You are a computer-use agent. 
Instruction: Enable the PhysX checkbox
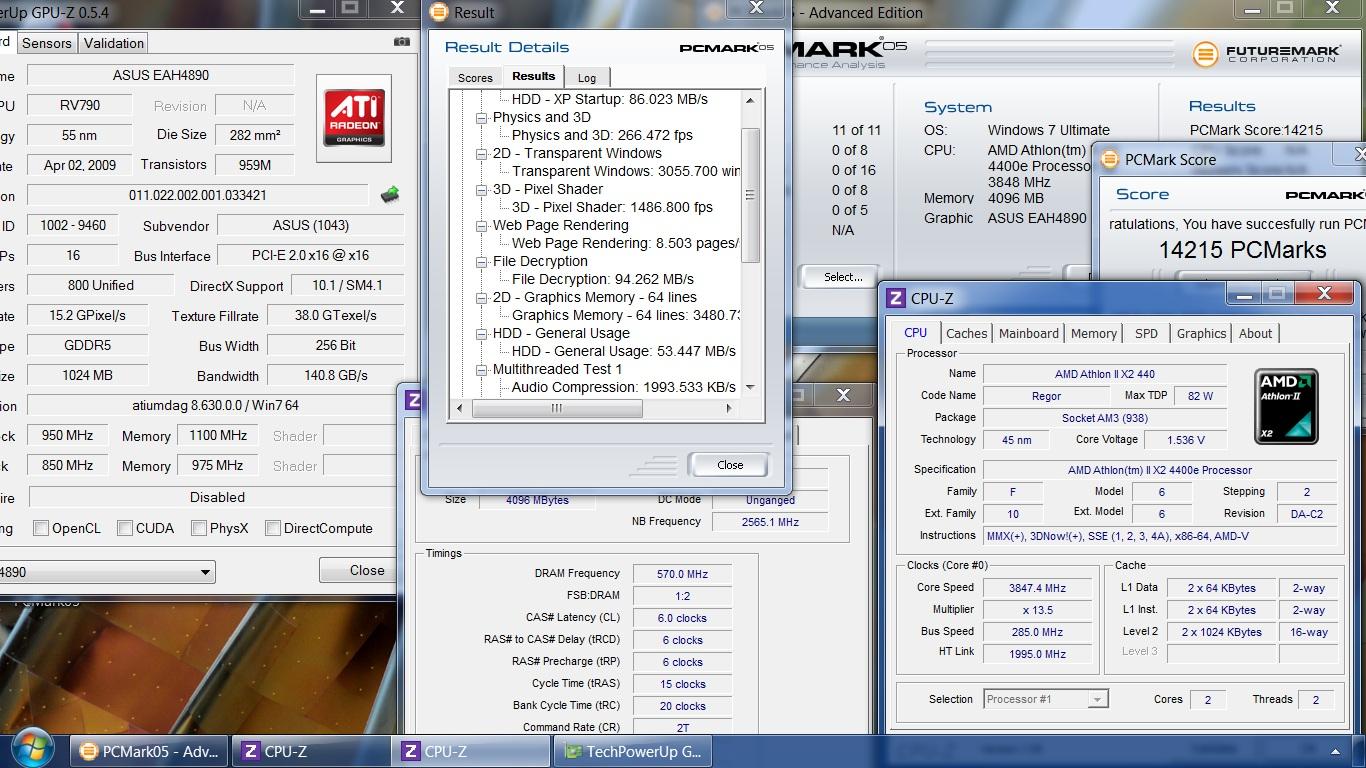[x=199, y=528]
